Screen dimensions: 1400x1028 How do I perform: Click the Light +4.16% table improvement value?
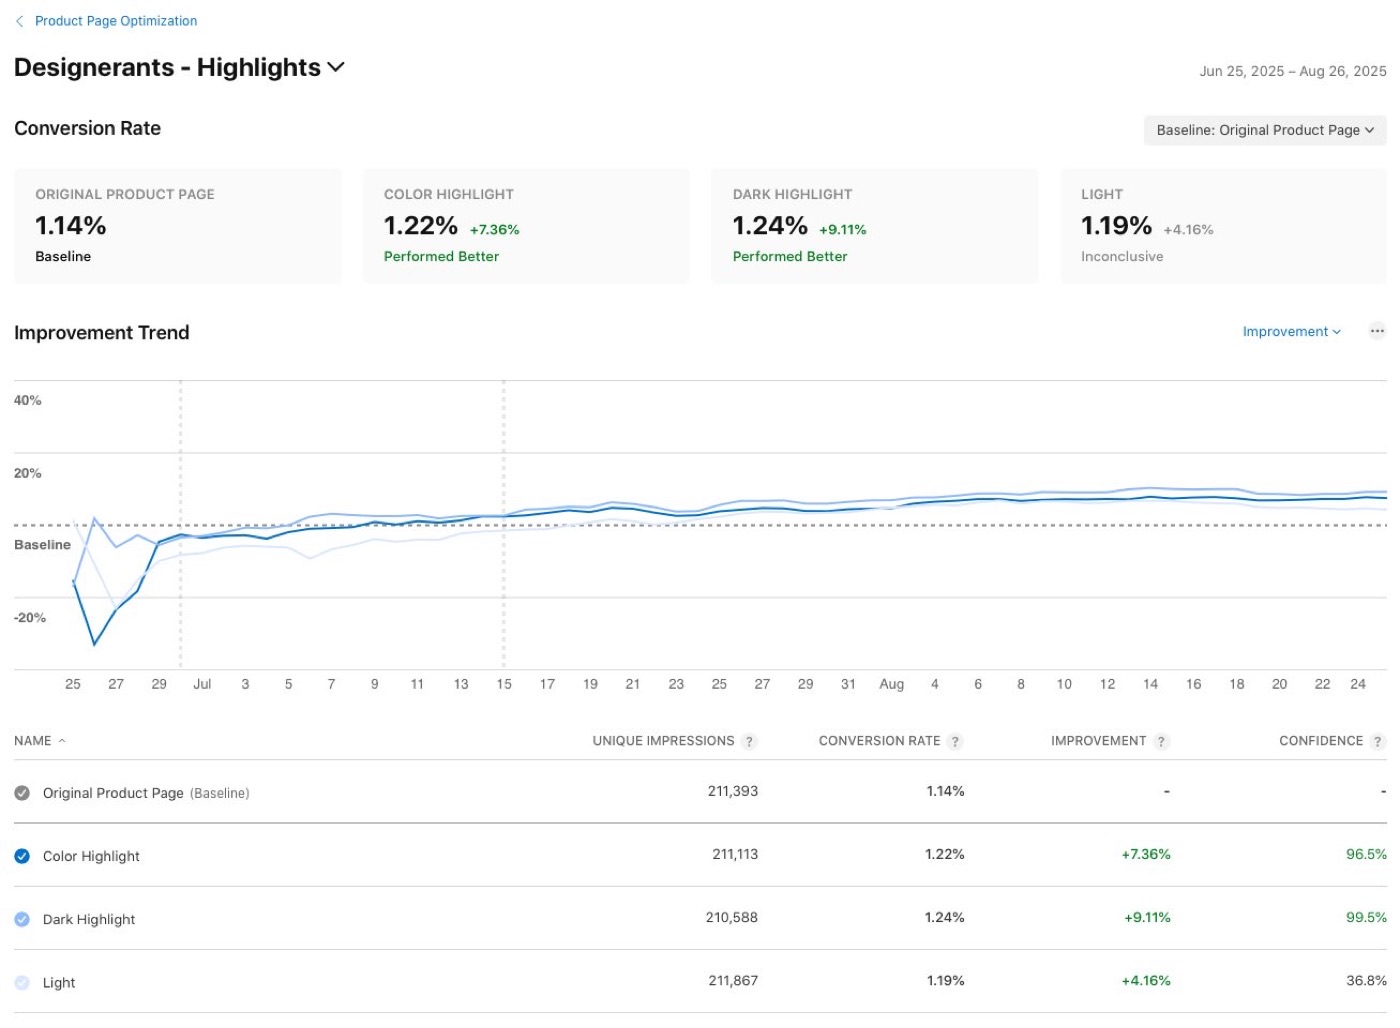[1146, 980]
